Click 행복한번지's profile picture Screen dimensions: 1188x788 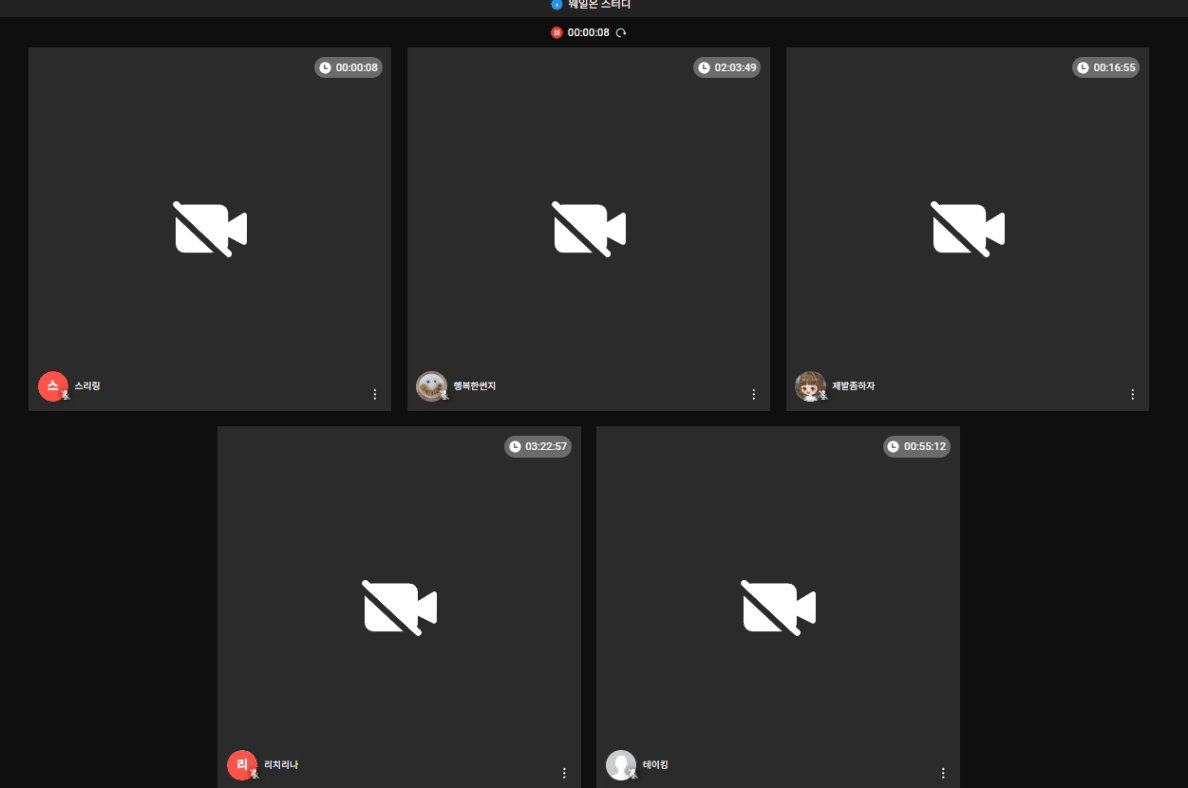tap(432, 386)
